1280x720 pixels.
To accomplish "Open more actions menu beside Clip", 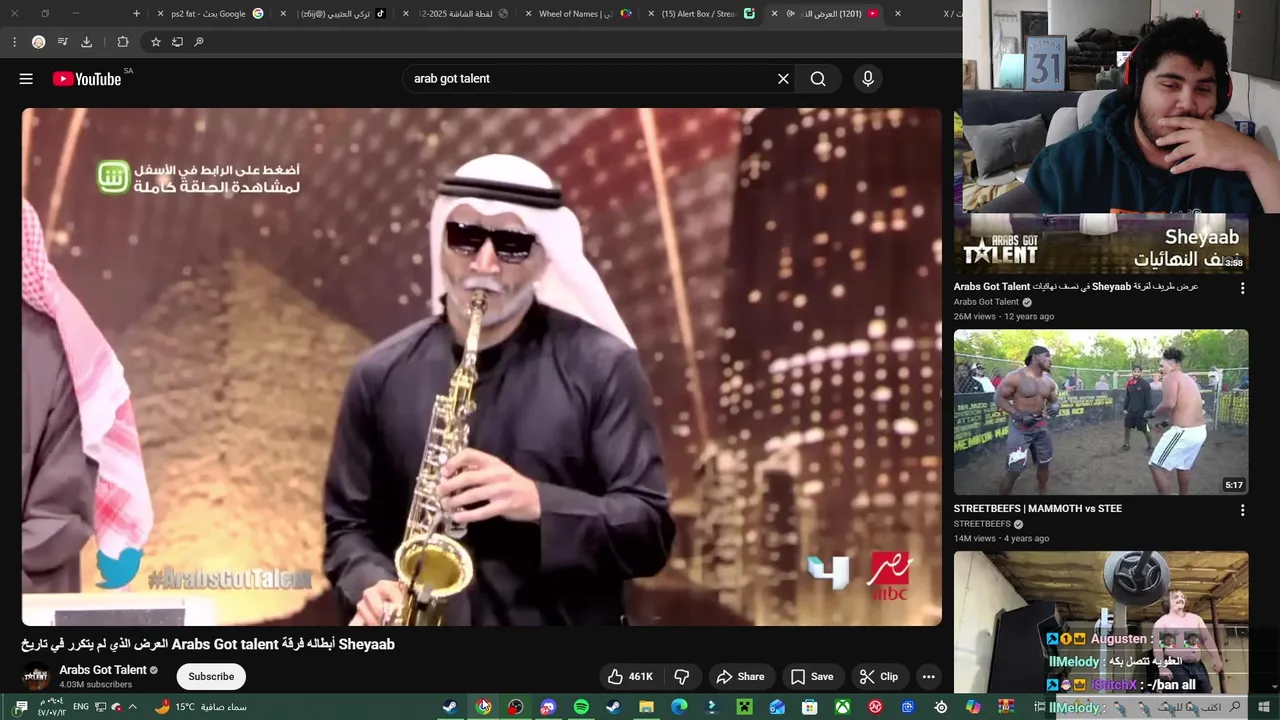I will click(x=928, y=677).
